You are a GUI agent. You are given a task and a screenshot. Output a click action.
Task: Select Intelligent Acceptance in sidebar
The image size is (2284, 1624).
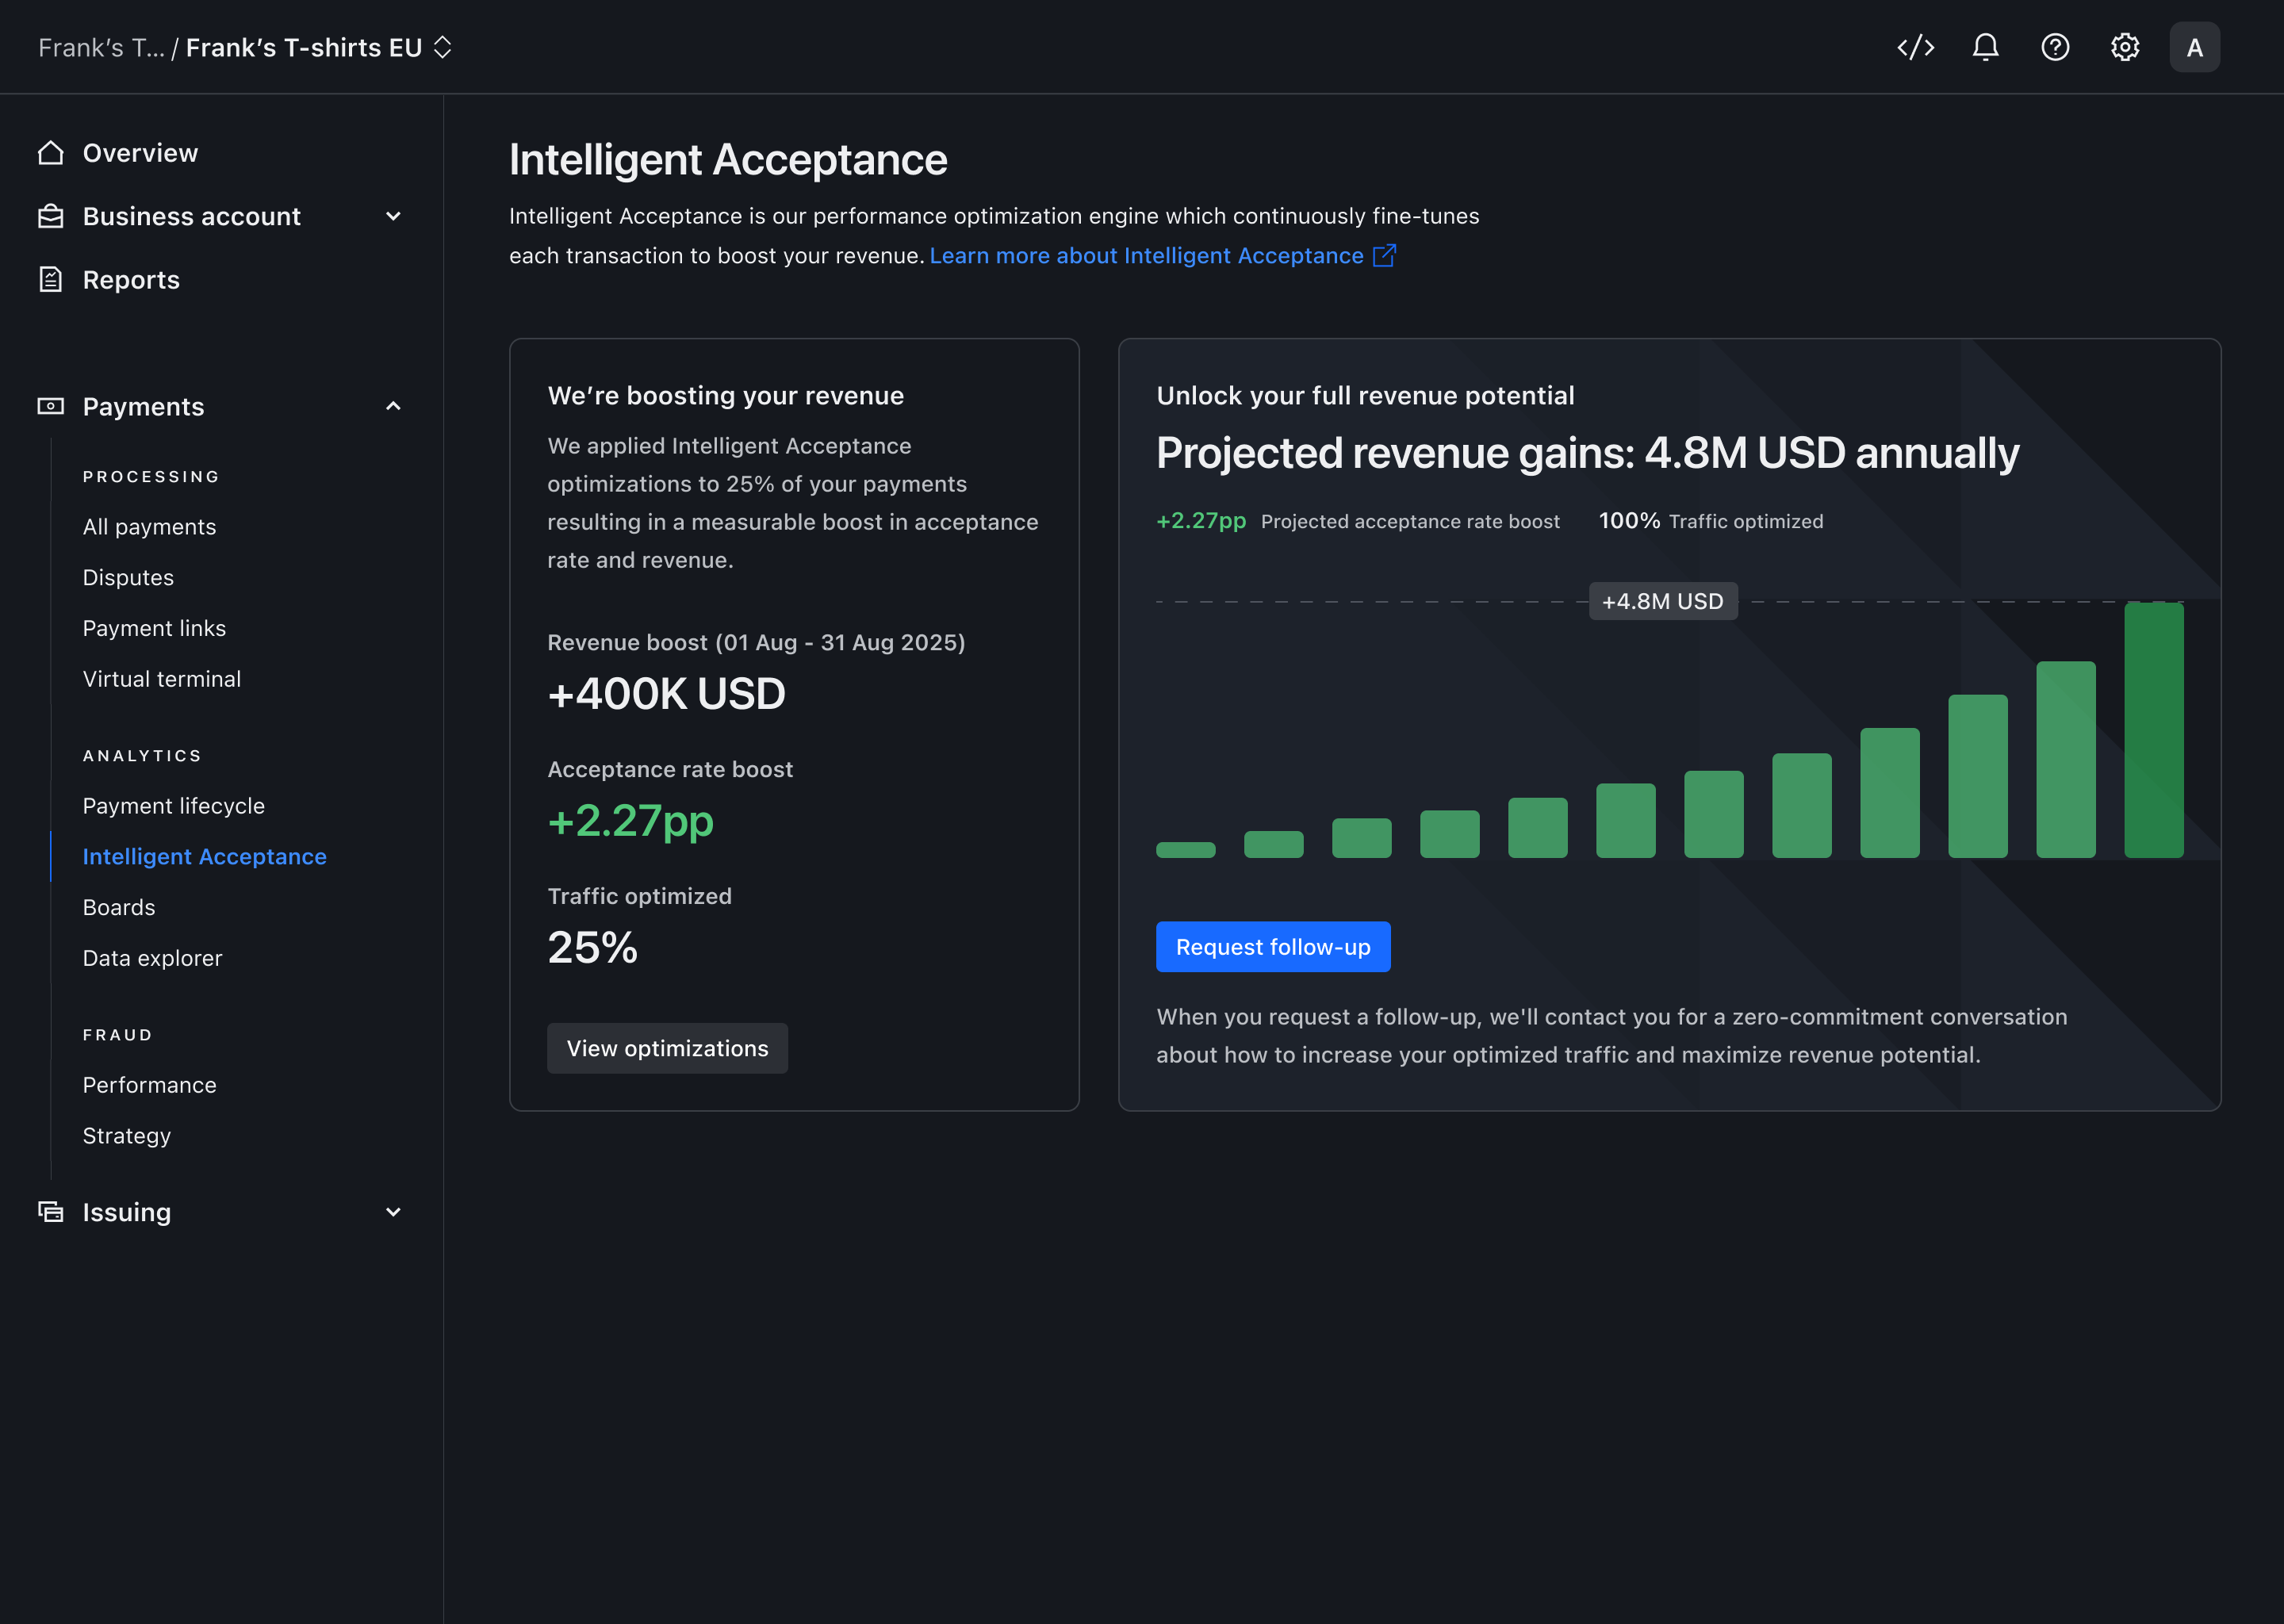tap(205, 857)
